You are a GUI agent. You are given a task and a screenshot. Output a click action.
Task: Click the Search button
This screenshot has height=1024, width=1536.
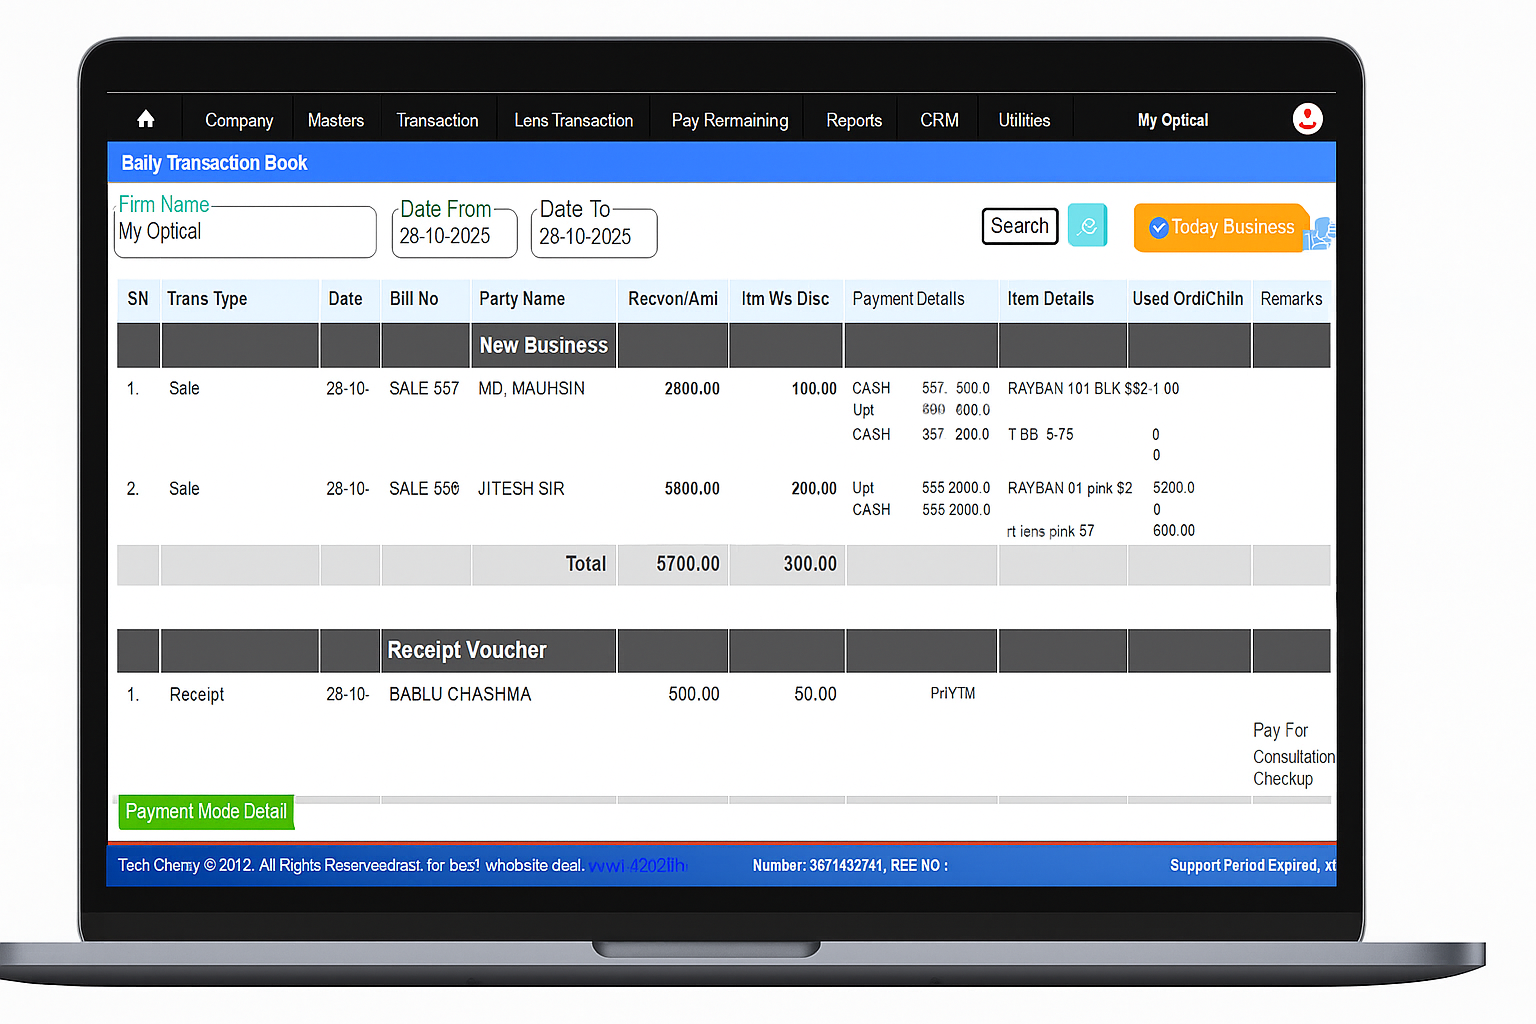click(x=1019, y=225)
